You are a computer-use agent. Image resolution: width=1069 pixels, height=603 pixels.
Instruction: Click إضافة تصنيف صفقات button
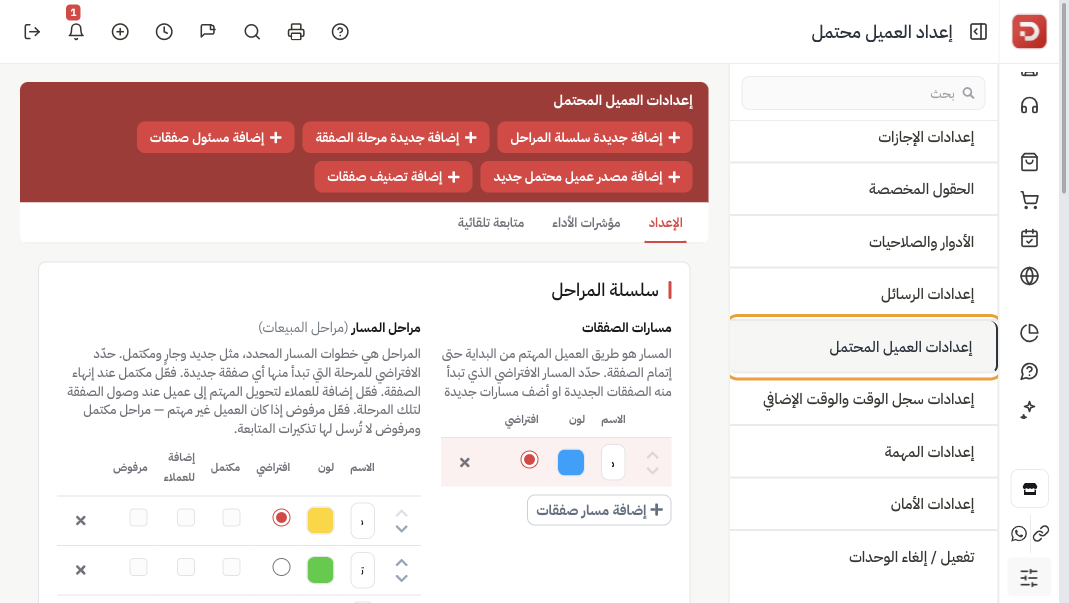(393, 177)
